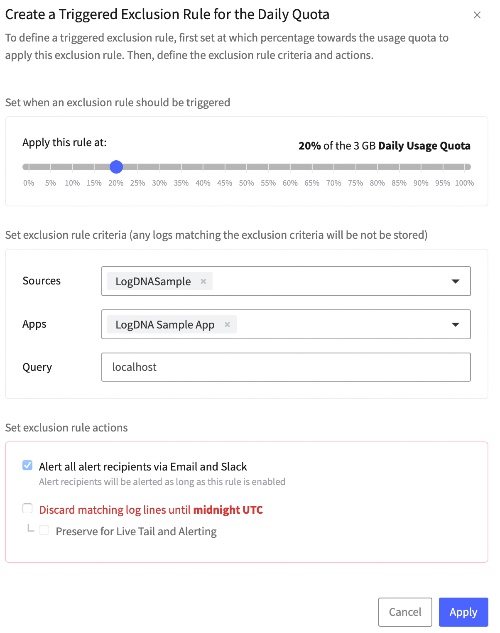Screen dimensions: 500x633
Task: Open the Apps selection field
Action: tap(286, 324)
